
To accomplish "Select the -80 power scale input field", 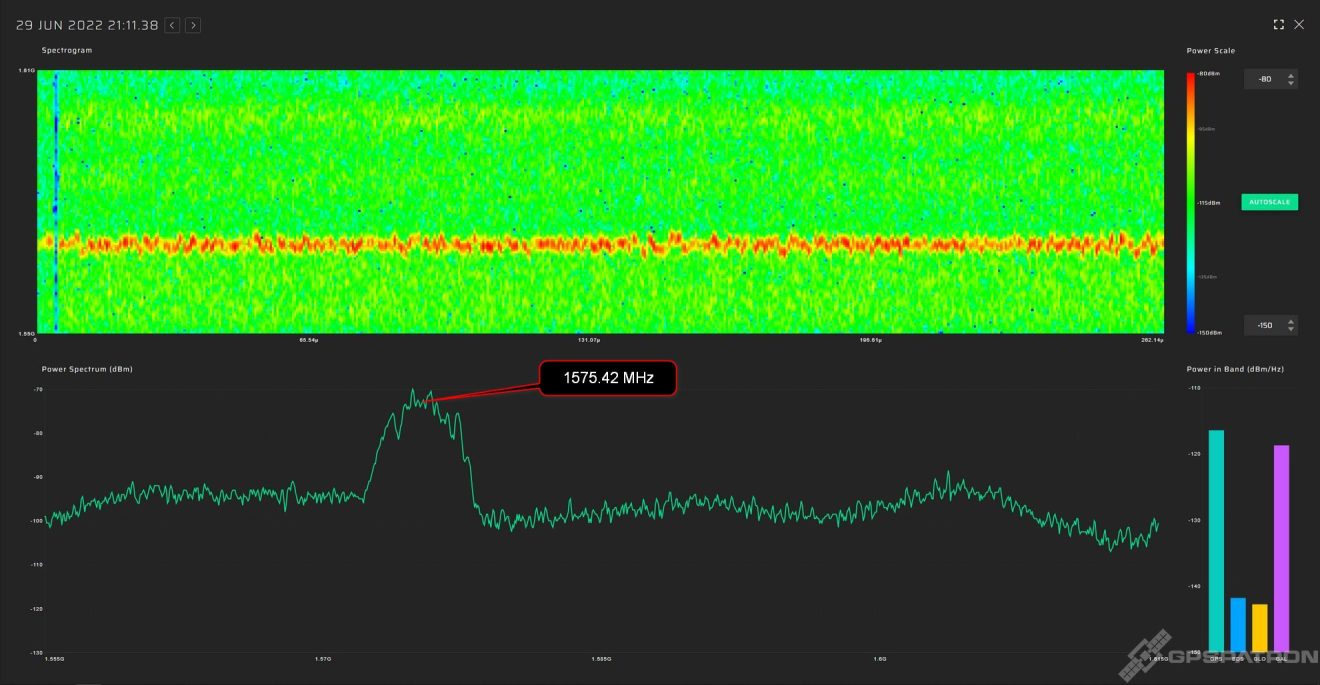I will coord(1263,79).
